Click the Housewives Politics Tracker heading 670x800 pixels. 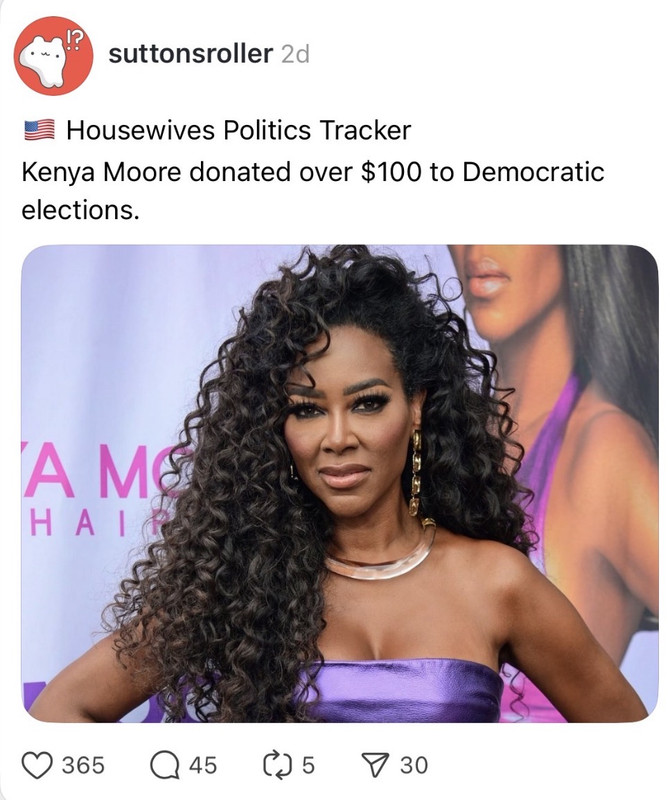[238, 130]
